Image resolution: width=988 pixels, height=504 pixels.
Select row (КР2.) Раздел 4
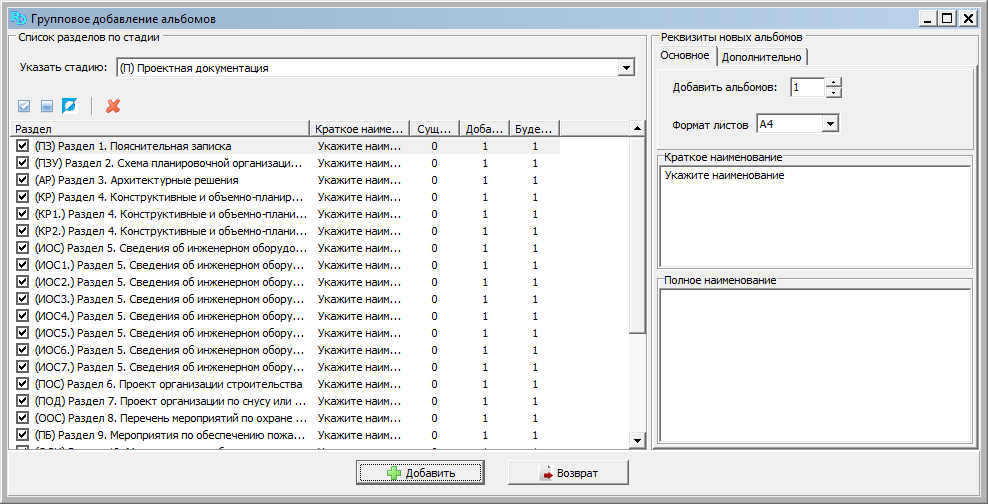(285, 231)
